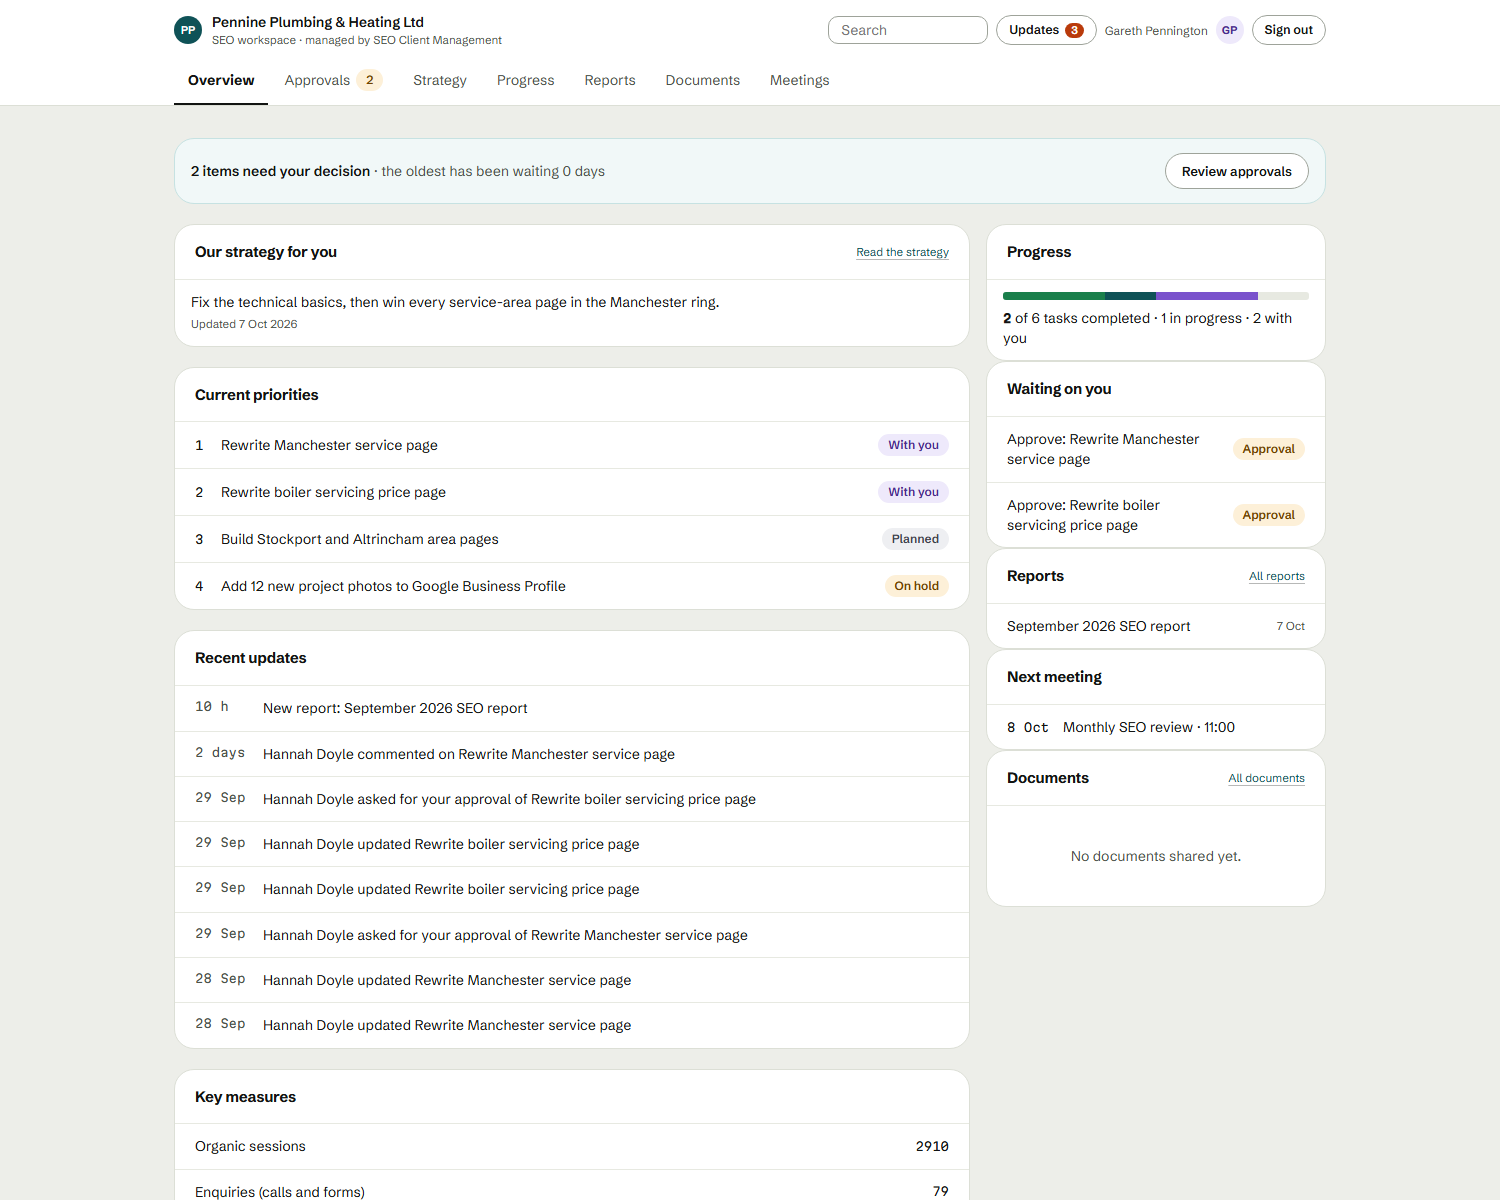Screen dimensions: 1500x1200
Task: Select Add 12 new project photos priority
Action: tap(572, 586)
